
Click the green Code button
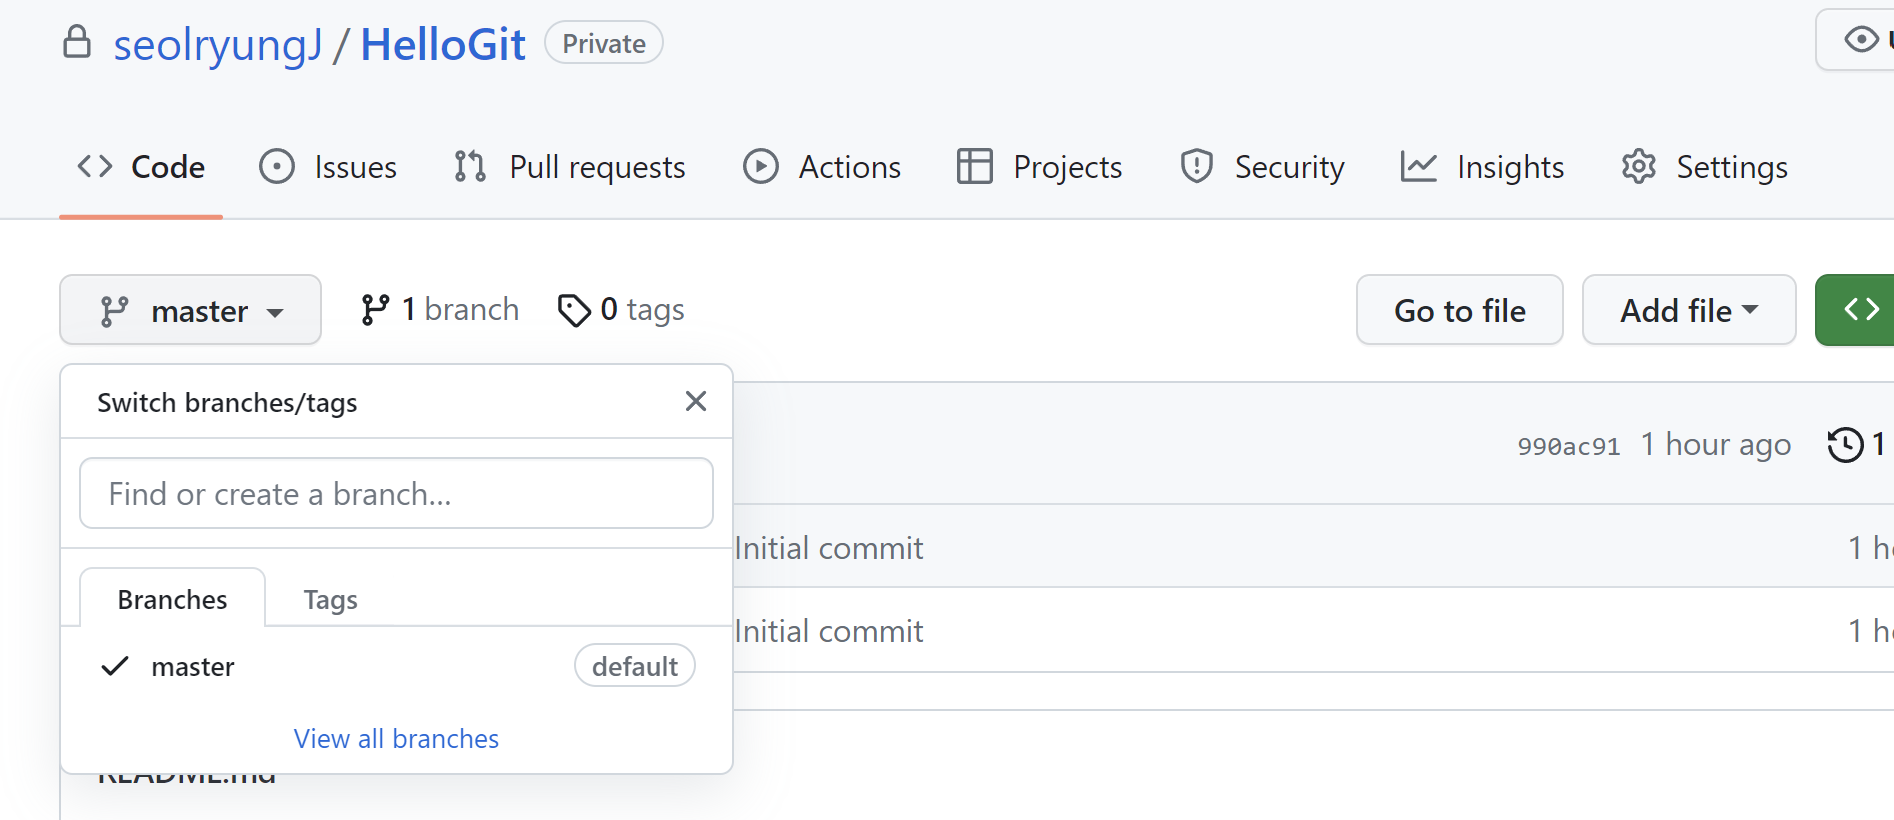[x=1856, y=310]
